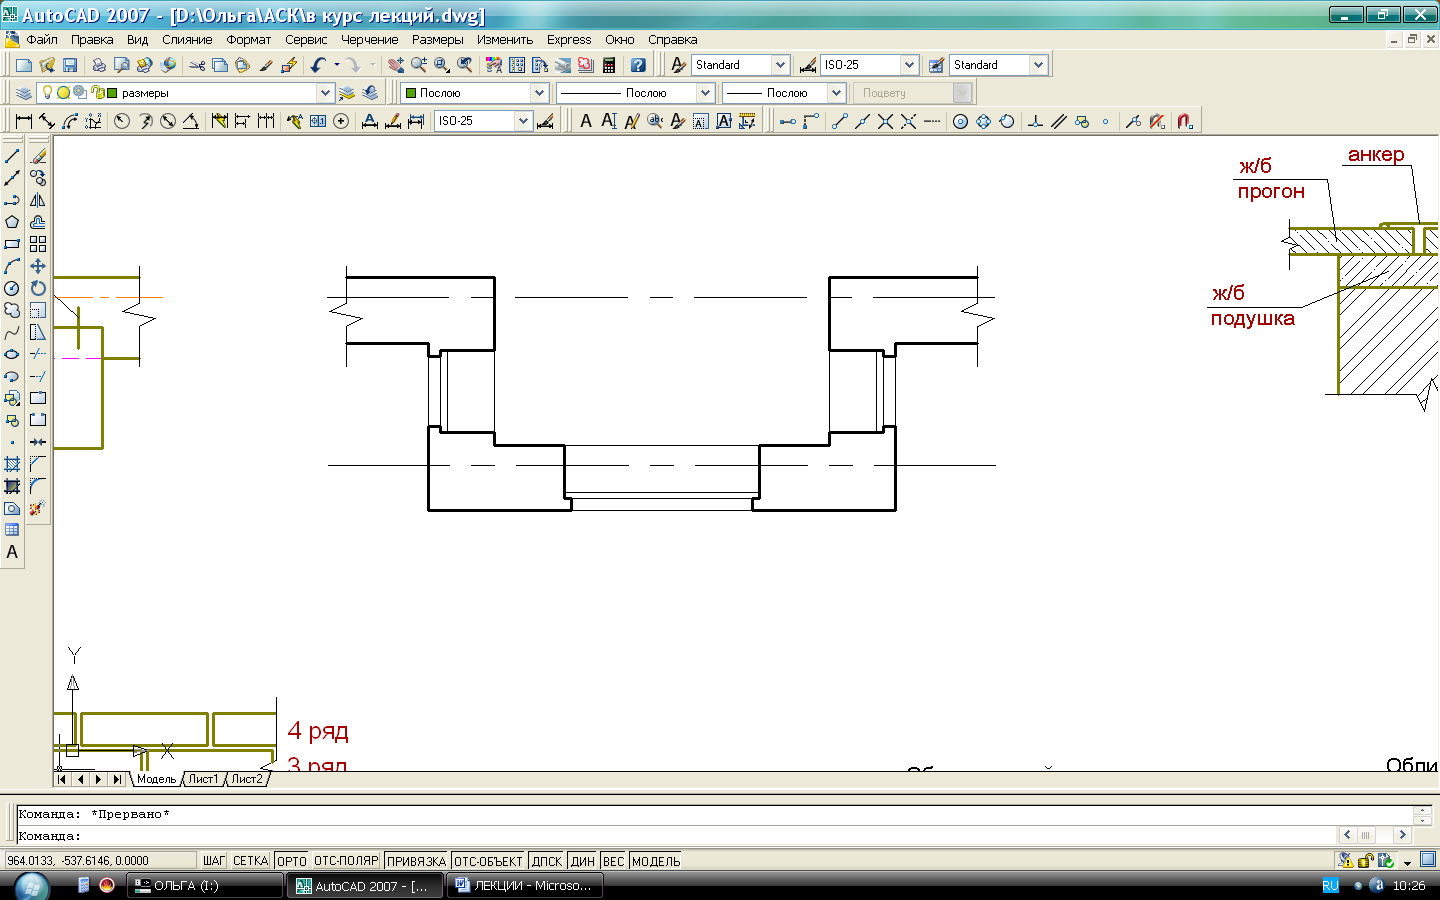Switch to ЛЕКЦИИ Microsoft Word taskbar button
The width and height of the screenshot is (1440, 900).
(x=523, y=886)
